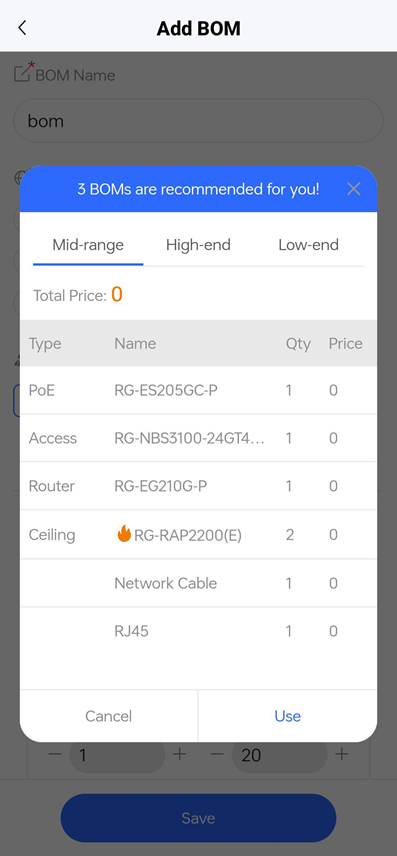Select the RG-EG210G-P Router row
The image size is (397, 856).
tap(198, 486)
